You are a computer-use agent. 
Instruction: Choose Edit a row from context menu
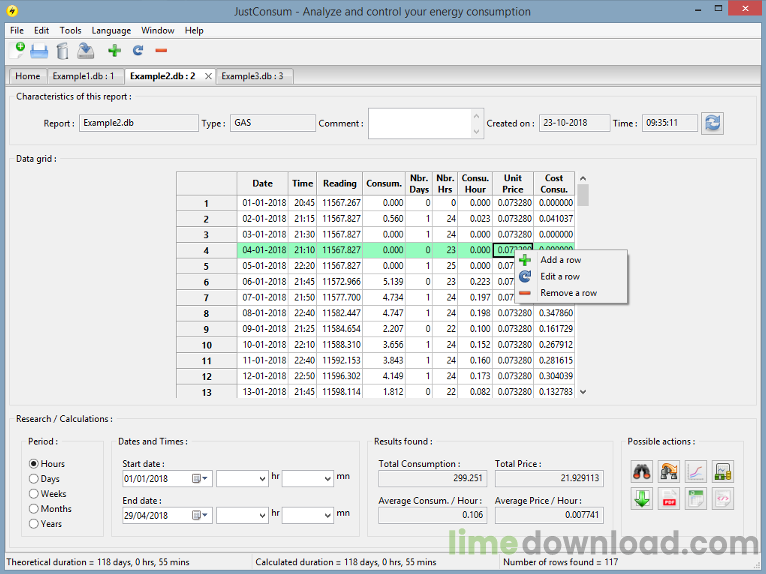tap(560, 276)
